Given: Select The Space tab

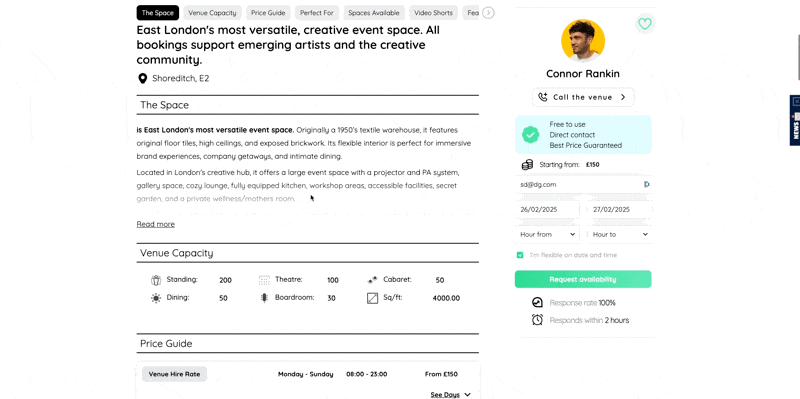Looking at the screenshot, I should pos(158,13).
